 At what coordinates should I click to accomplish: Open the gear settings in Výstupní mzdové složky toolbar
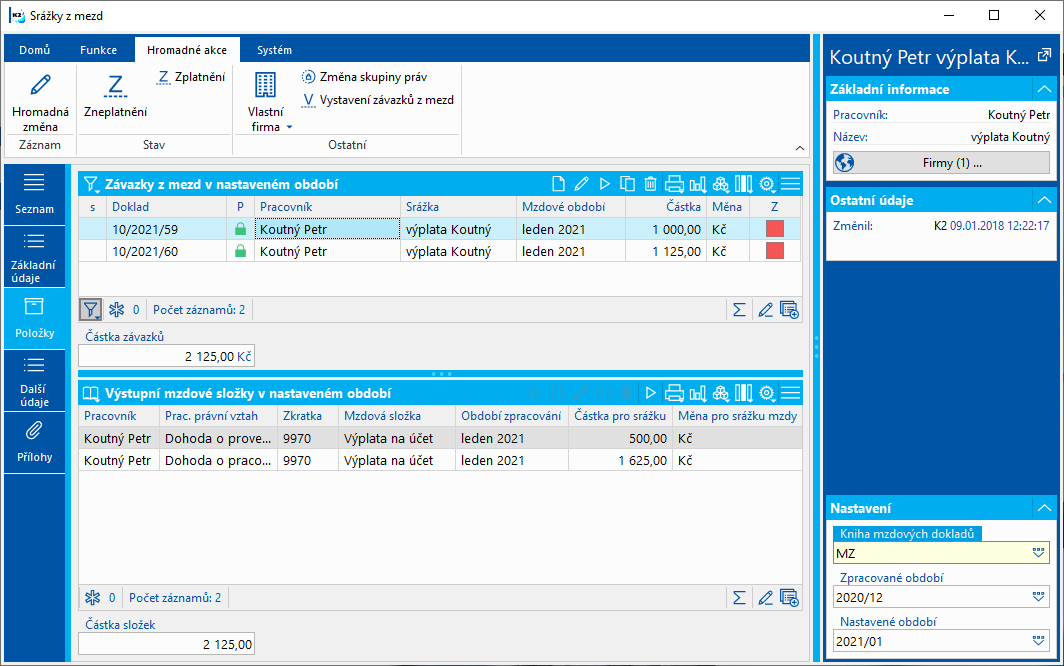point(767,393)
